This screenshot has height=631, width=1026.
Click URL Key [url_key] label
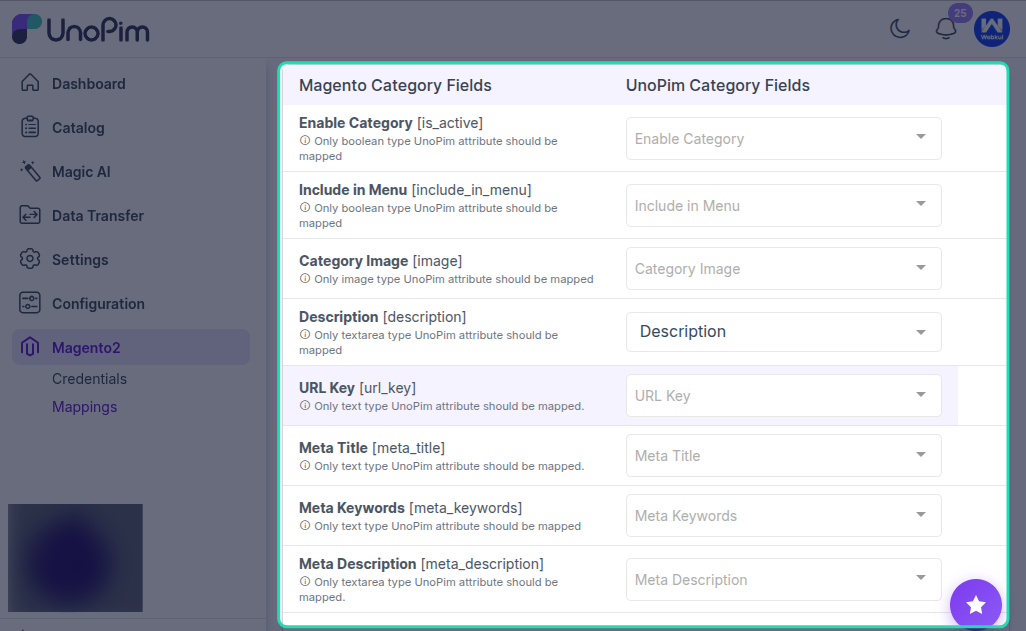[x=357, y=388]
